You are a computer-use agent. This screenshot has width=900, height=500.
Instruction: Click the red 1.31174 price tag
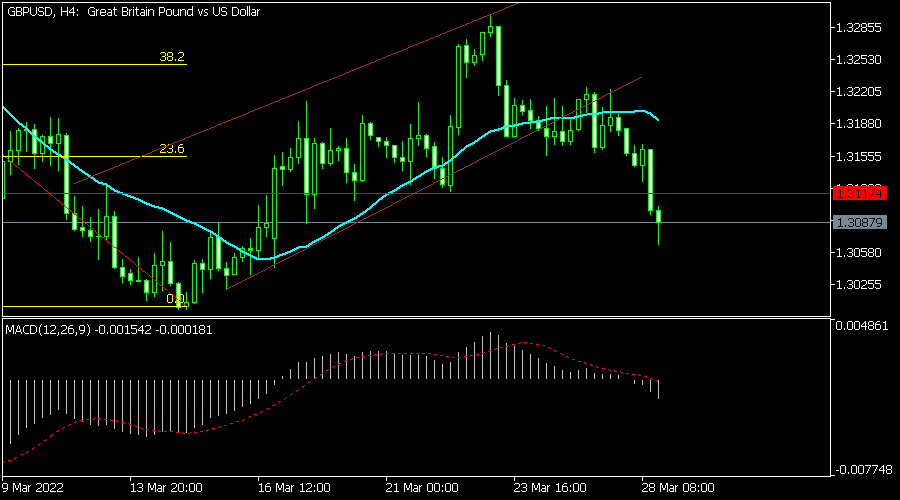click(859, 193)
